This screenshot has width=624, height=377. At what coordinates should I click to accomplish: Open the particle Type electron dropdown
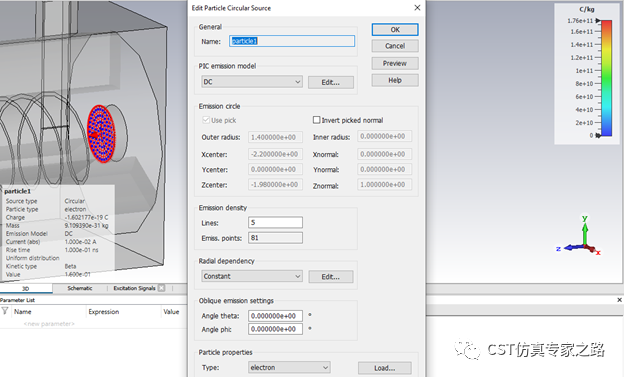point(289,367)
